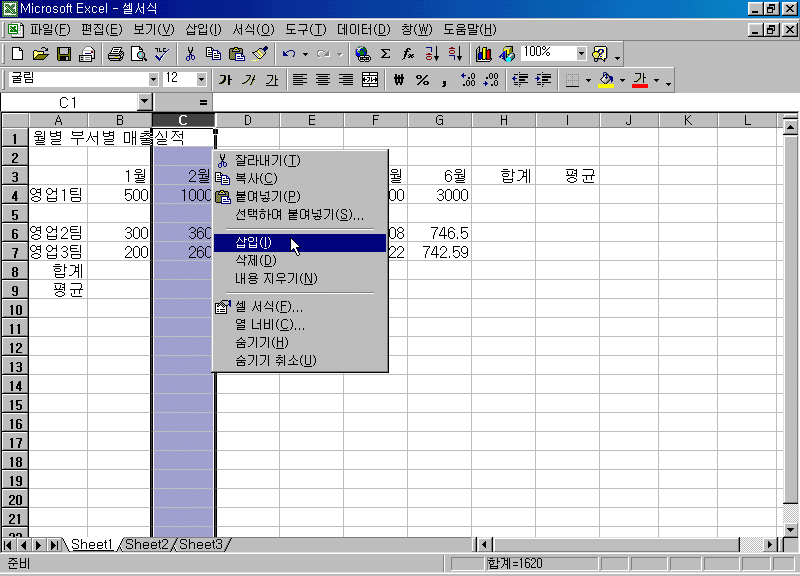This screenshot has height=576, width=800.
Task: Run the Spelling check icon
Action: [162, 54]
